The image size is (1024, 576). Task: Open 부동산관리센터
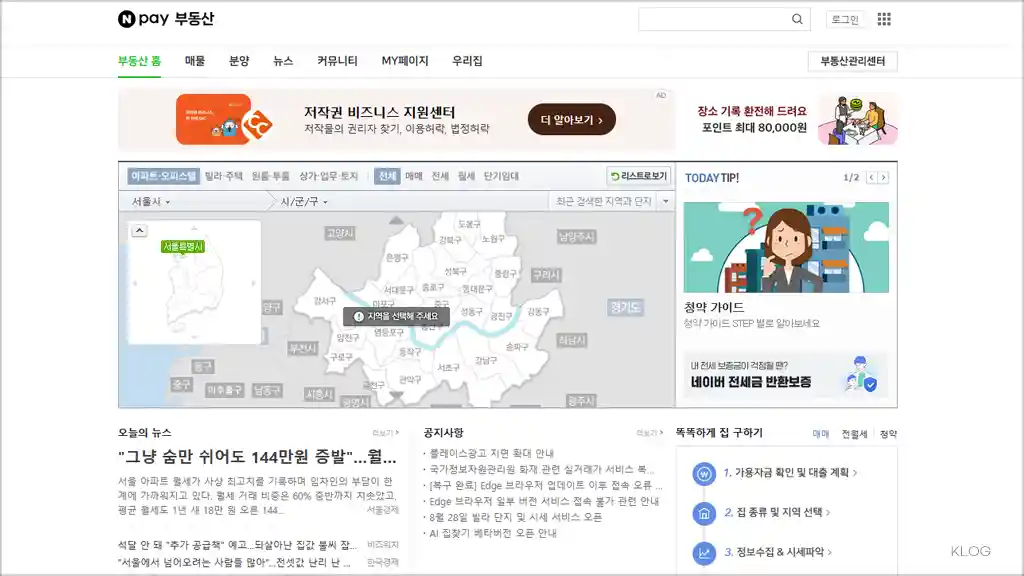[852, 60]
